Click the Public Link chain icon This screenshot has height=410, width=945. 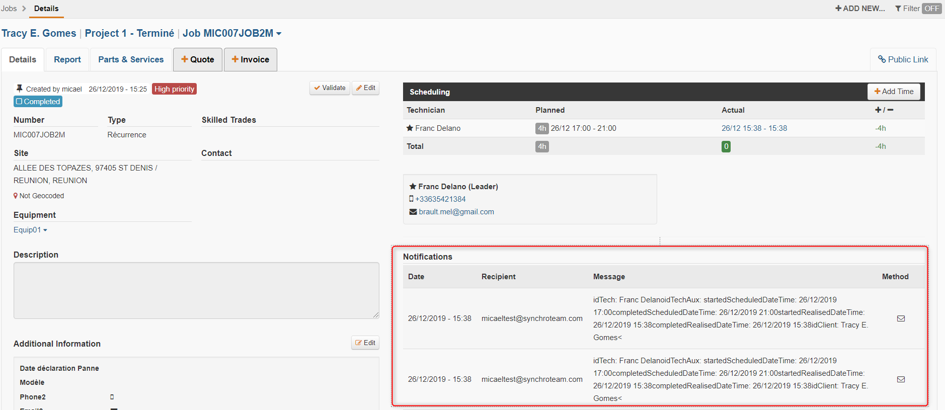point(882,59)
